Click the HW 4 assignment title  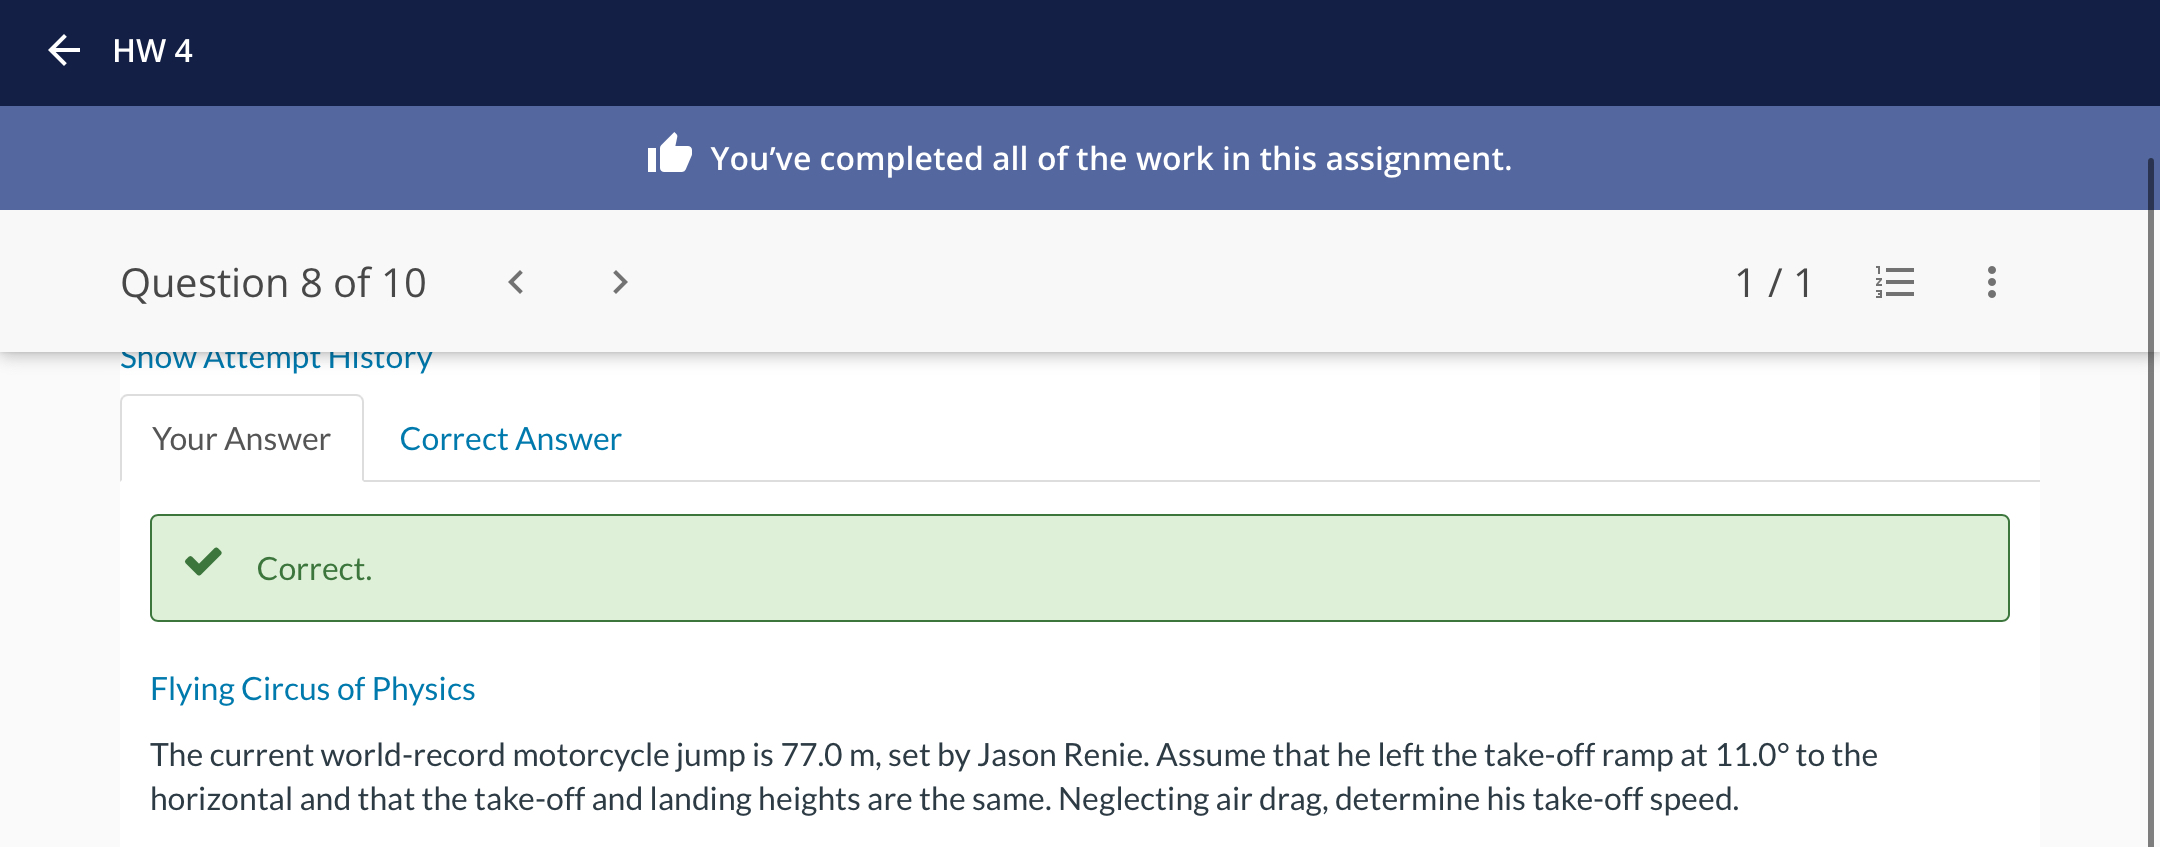click(x=152, y=50)
